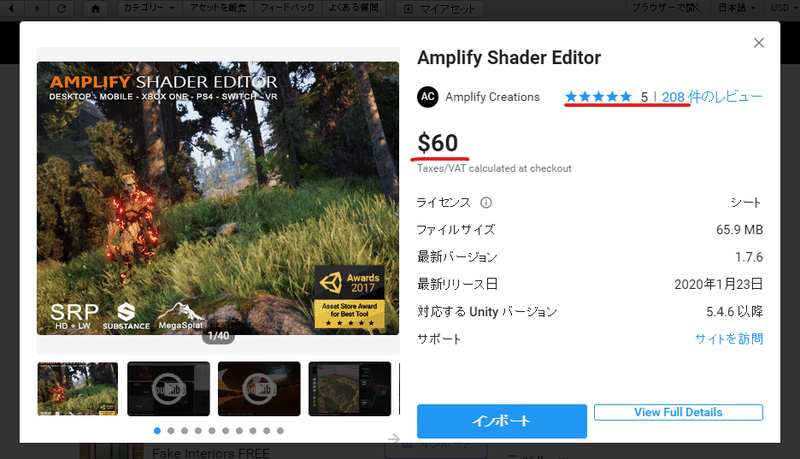Click the main Amplify Shader Editor preview image
The width and height of the screenshot is (800, 459).
[218, 198]
